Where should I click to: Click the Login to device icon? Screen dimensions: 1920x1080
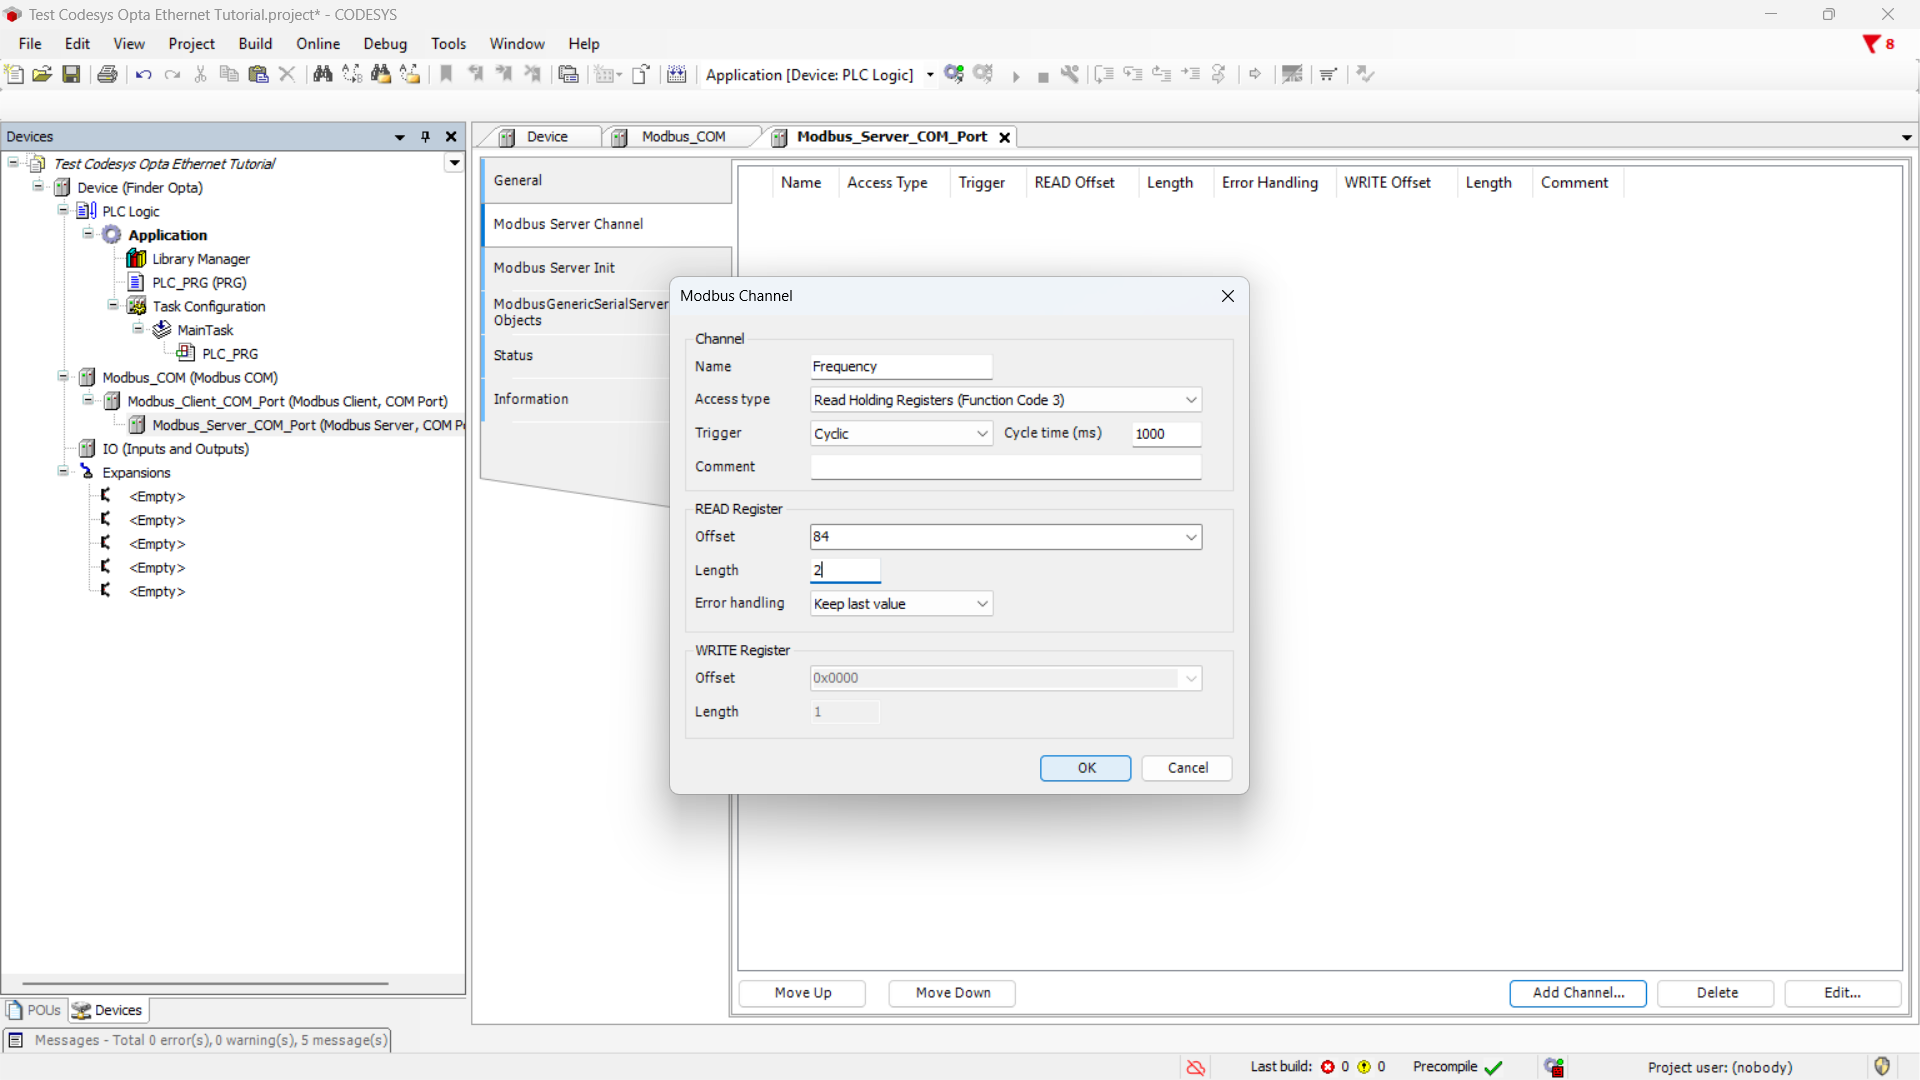954,74
